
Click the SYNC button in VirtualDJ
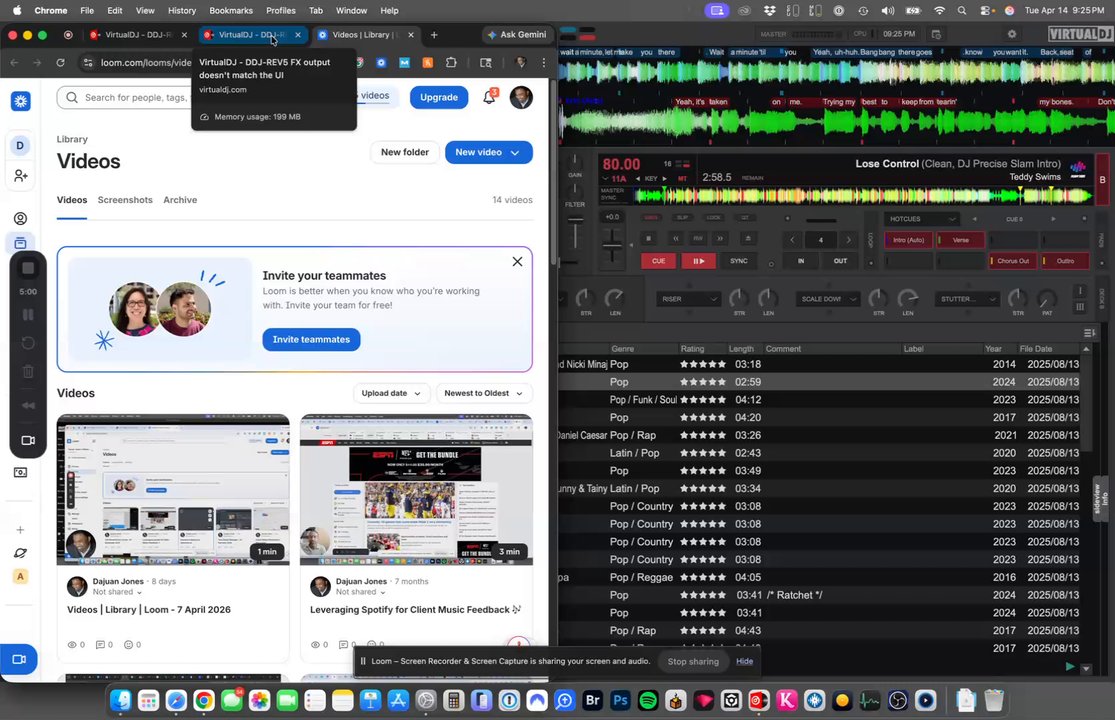click(739, 261)
